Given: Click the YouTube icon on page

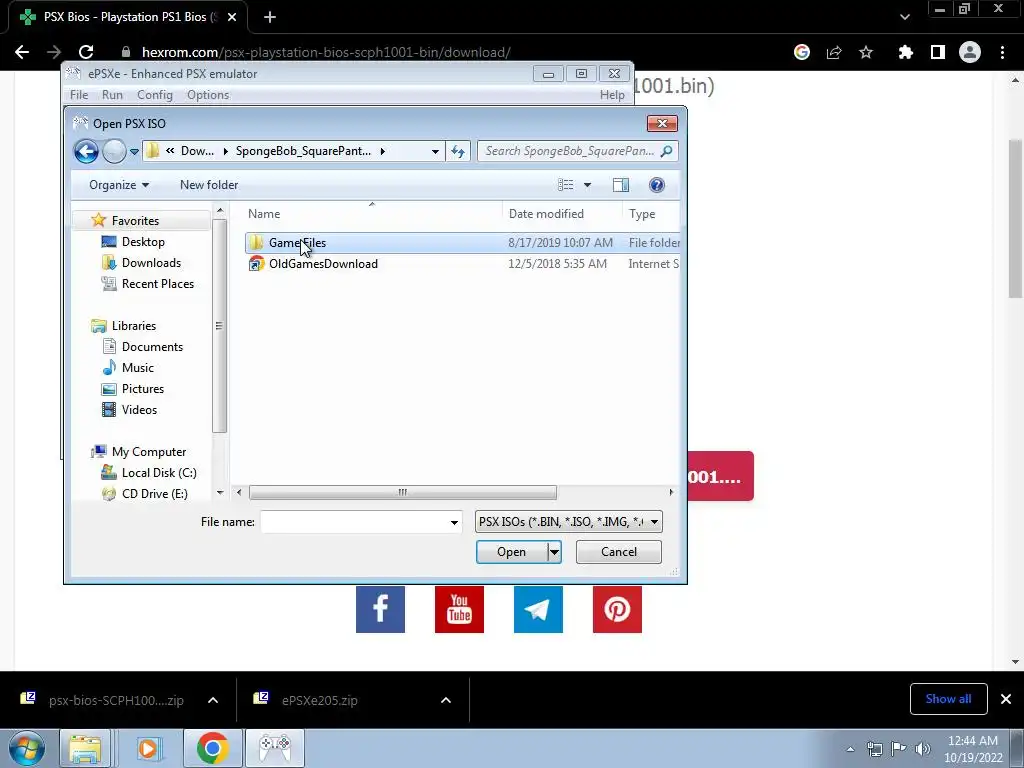Looking at the screenshot, I should [459, 609].
